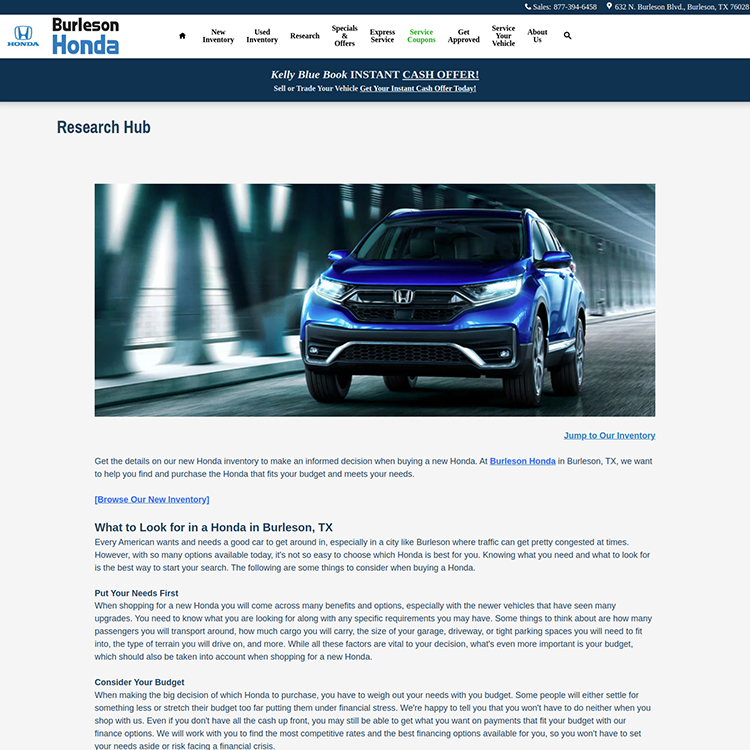
Task: Go to Express Service
Action: [x=382, y=36]
